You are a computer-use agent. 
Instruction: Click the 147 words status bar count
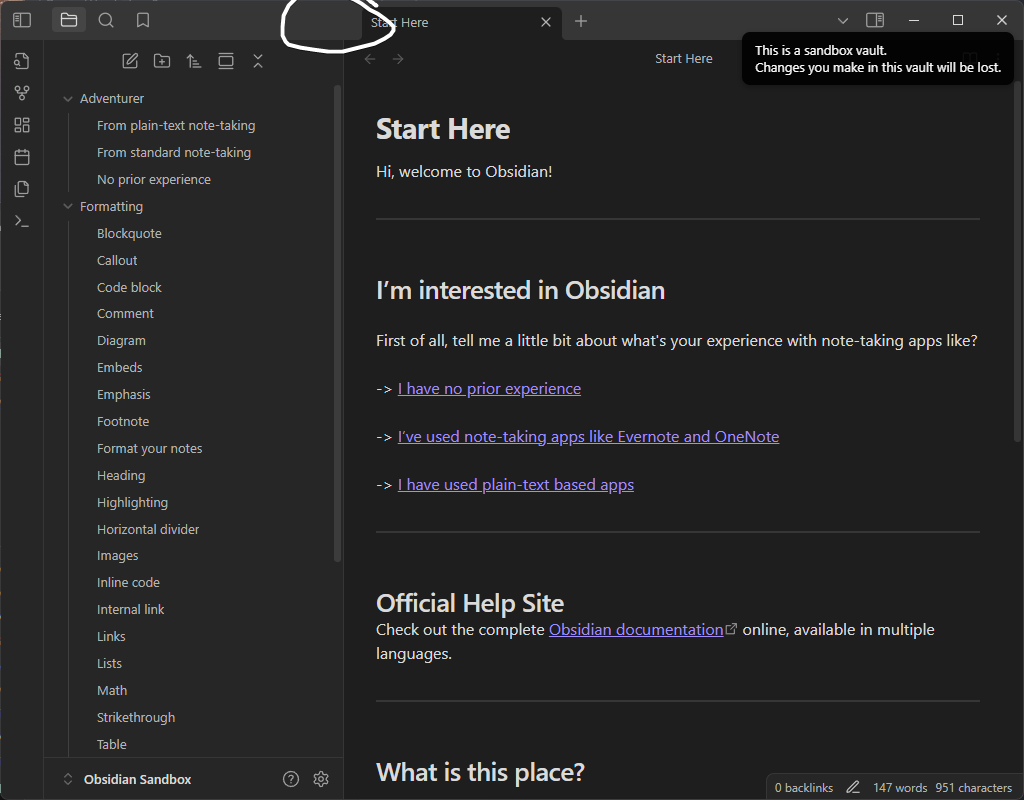pos(900,788)
